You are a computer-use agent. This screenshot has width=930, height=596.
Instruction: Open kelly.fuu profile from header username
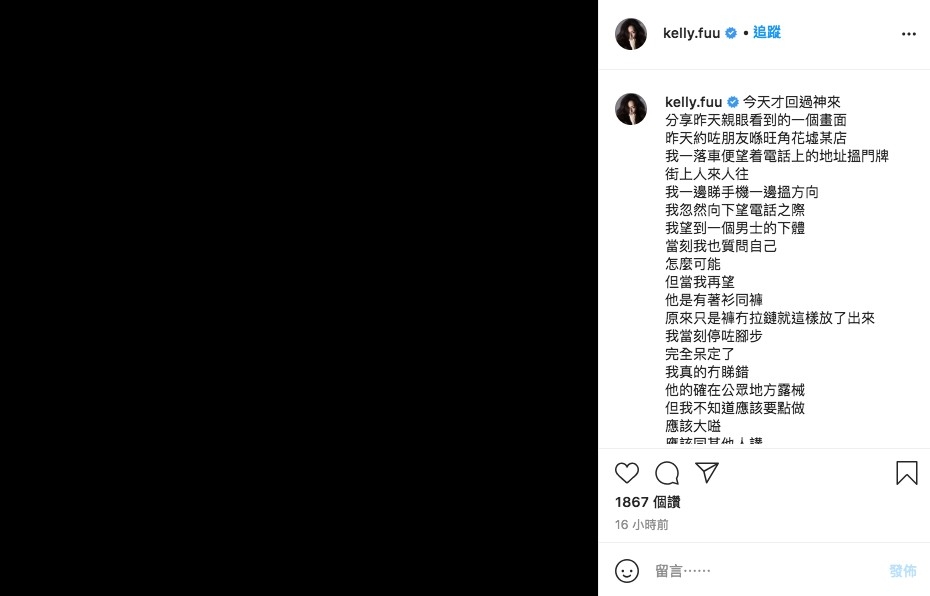coord(691,33)
